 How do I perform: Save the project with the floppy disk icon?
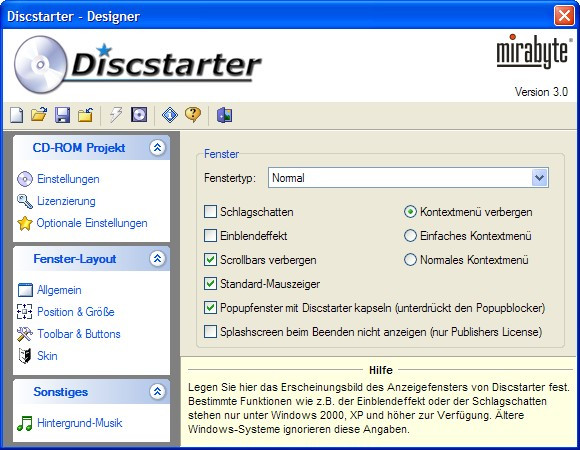(x=62, y=115)
